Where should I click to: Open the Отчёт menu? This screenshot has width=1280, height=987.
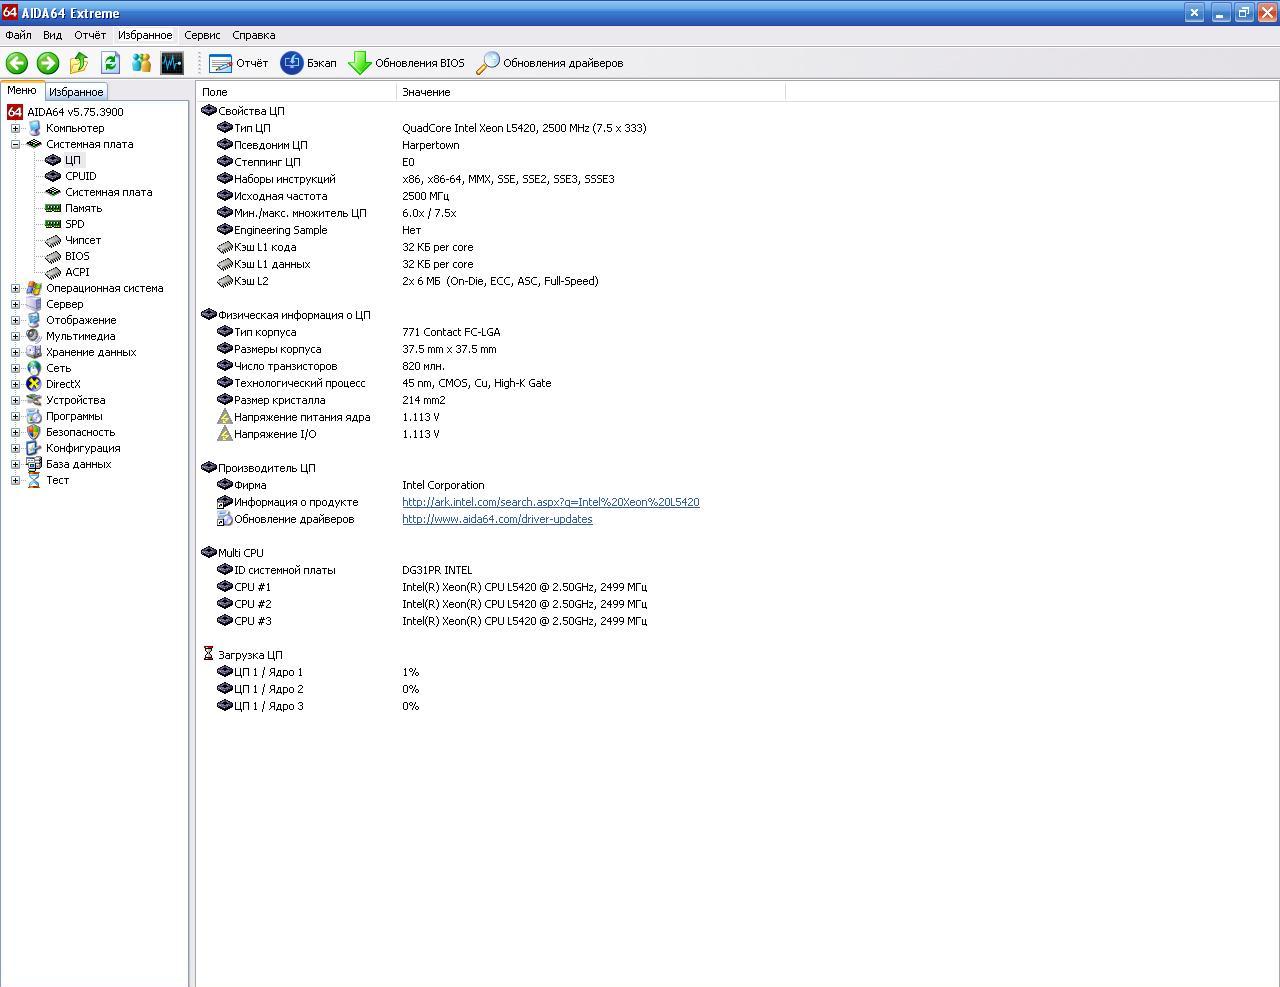click(90, 35)
